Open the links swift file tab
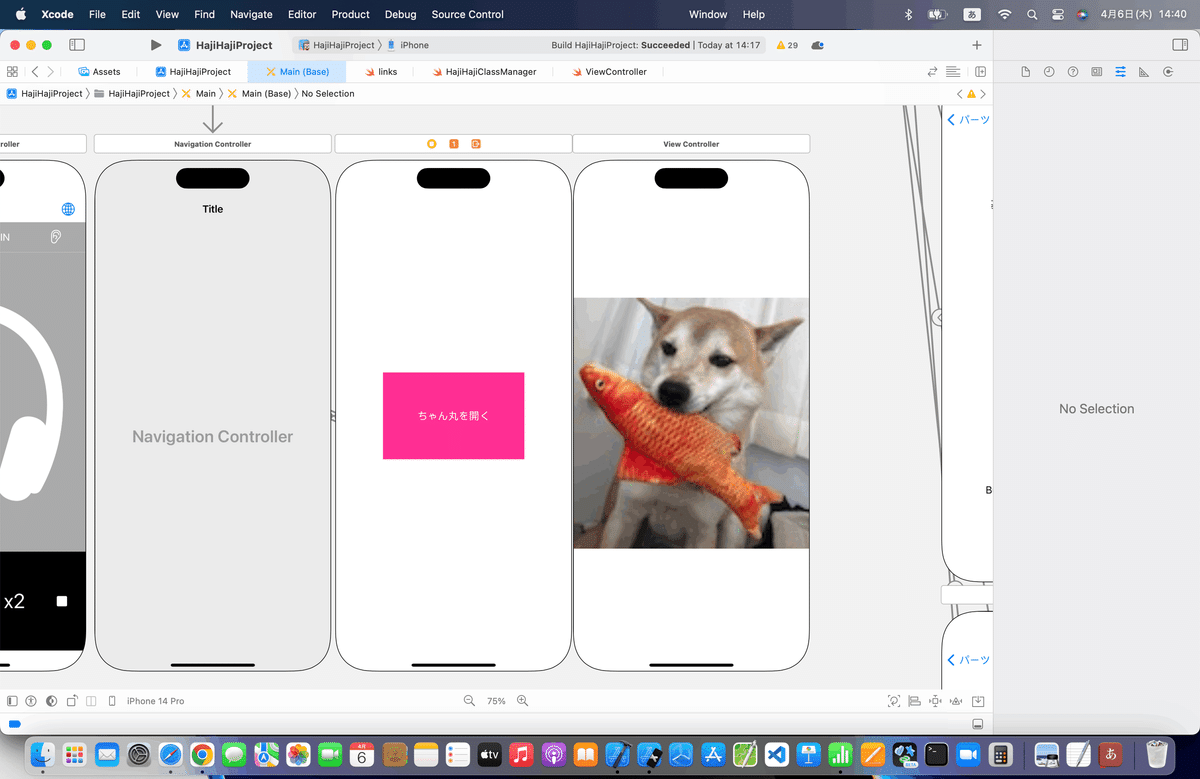The width and height of the screenshot is (1200, 779). pyautogui.click(x=381, y=72)
